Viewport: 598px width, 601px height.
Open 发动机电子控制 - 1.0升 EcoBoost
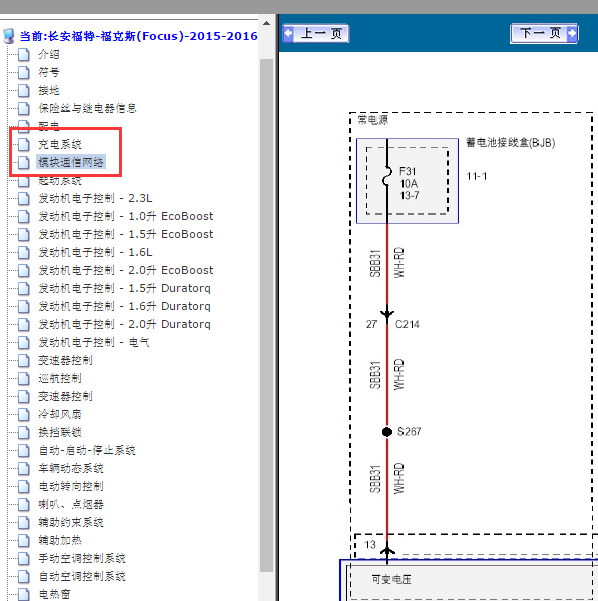(125, 217)
